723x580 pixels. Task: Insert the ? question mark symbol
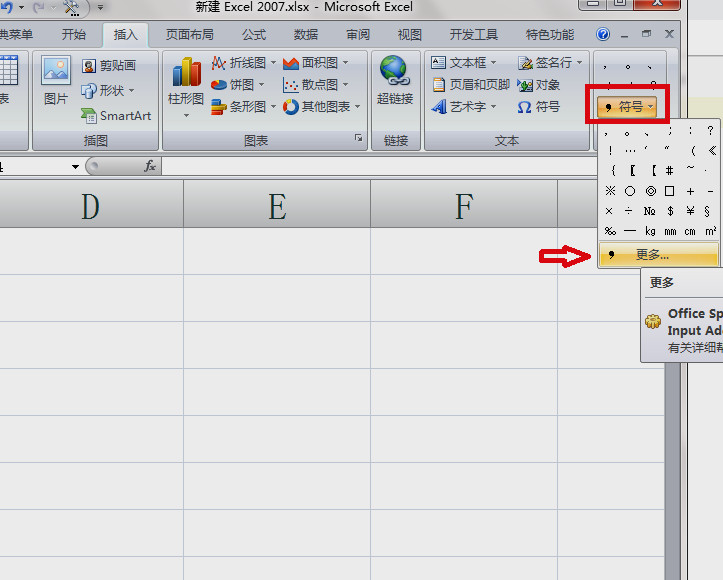click(710, 130)
